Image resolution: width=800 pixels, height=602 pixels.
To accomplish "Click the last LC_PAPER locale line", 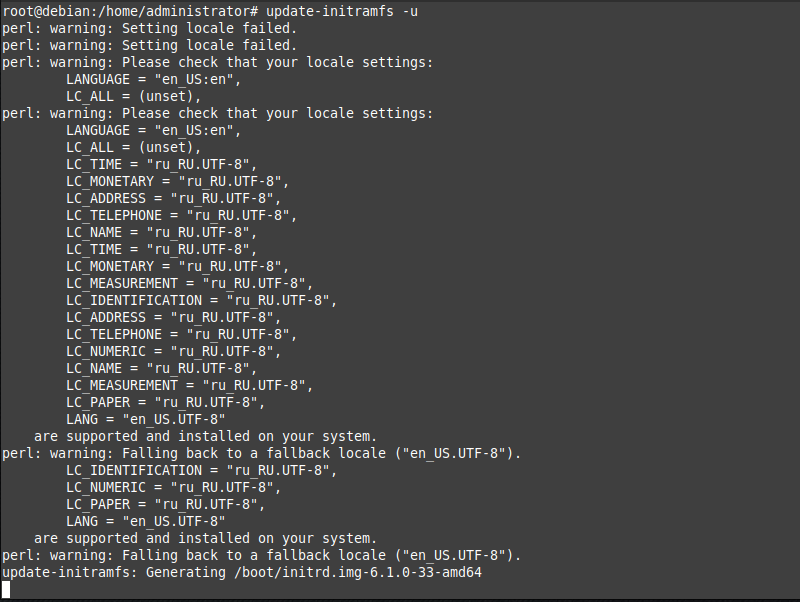I will point(165,504).
